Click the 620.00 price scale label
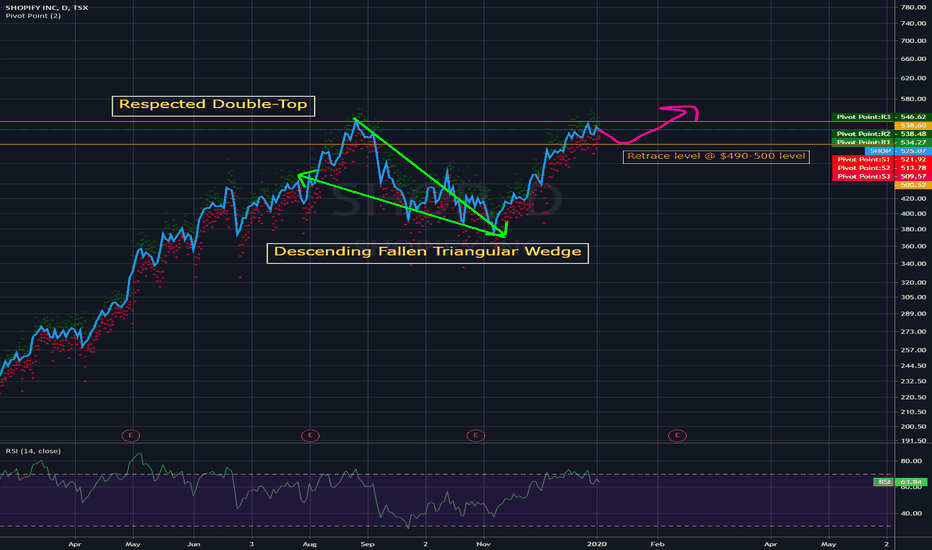This screenshot has height=550, width=932. coord(914,78)
